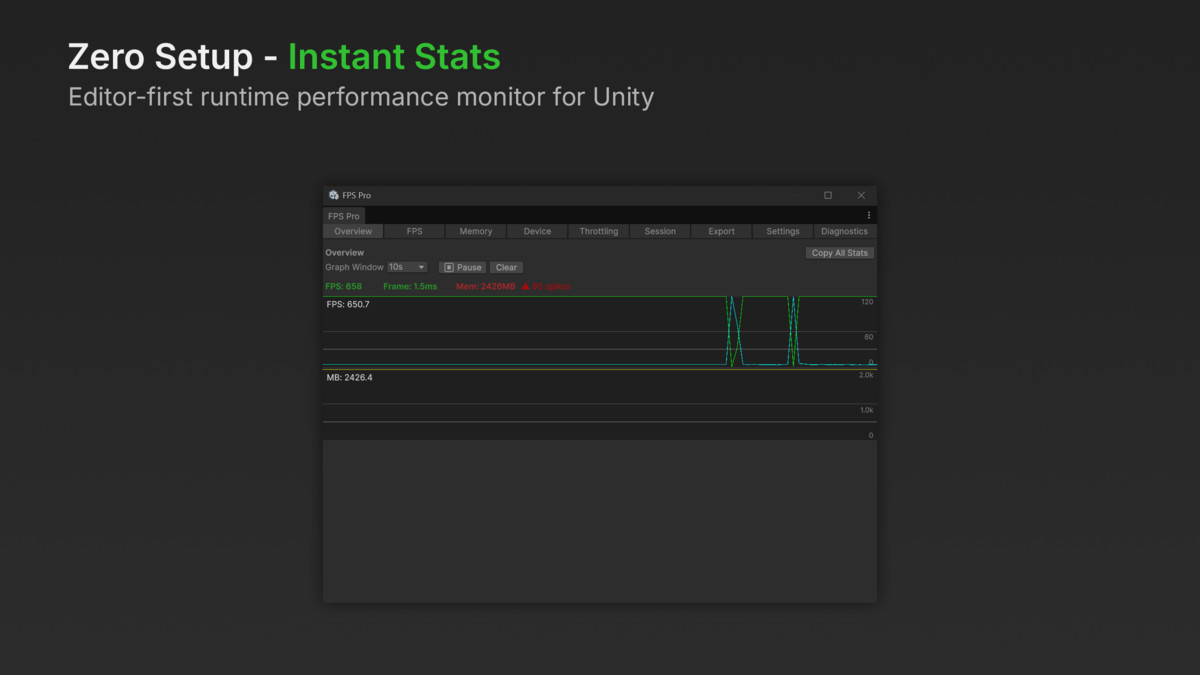Show the Diagnostics tab
The image size is (1200, 675).
click(845, 231)
